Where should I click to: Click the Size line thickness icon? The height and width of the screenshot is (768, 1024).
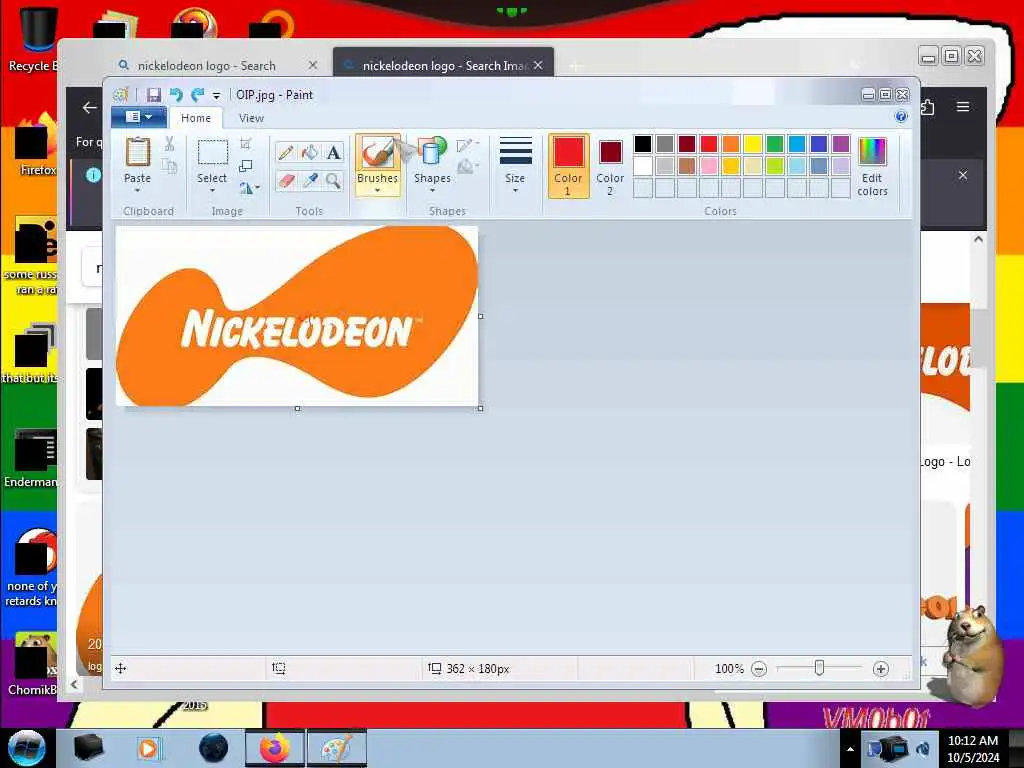[x=515, y=151]
